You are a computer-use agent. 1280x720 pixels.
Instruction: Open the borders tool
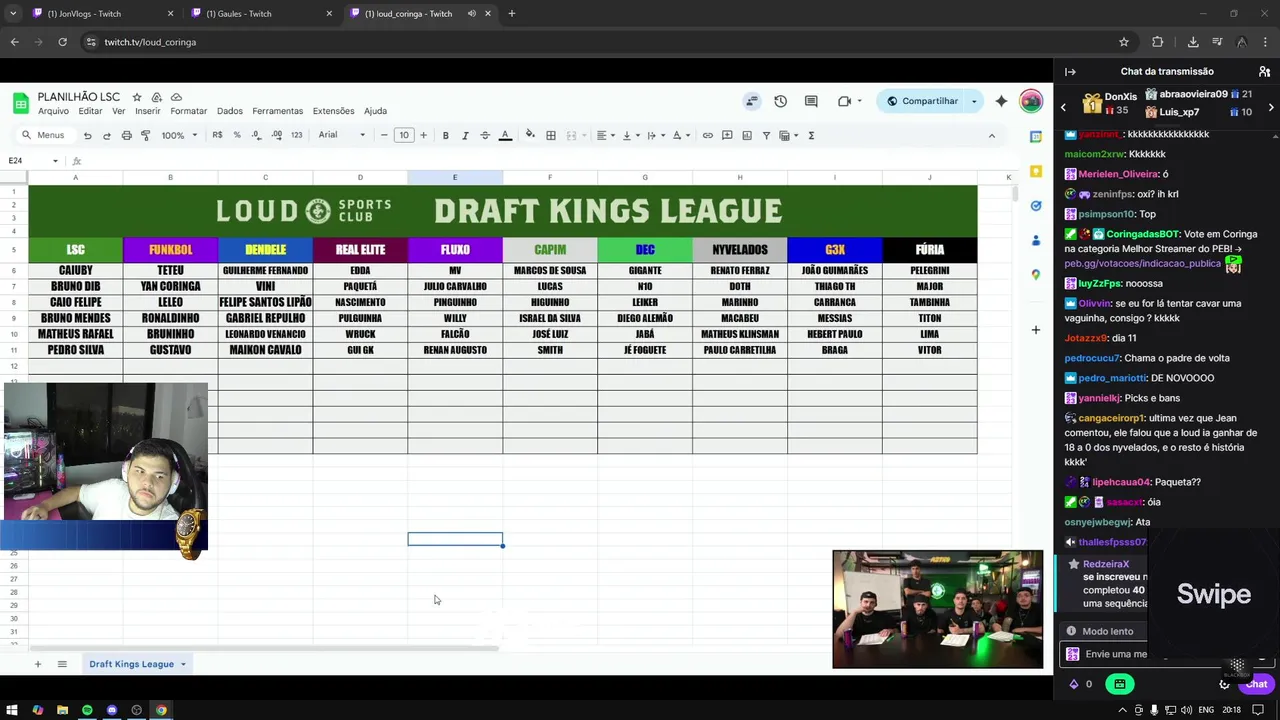(551, 135)
